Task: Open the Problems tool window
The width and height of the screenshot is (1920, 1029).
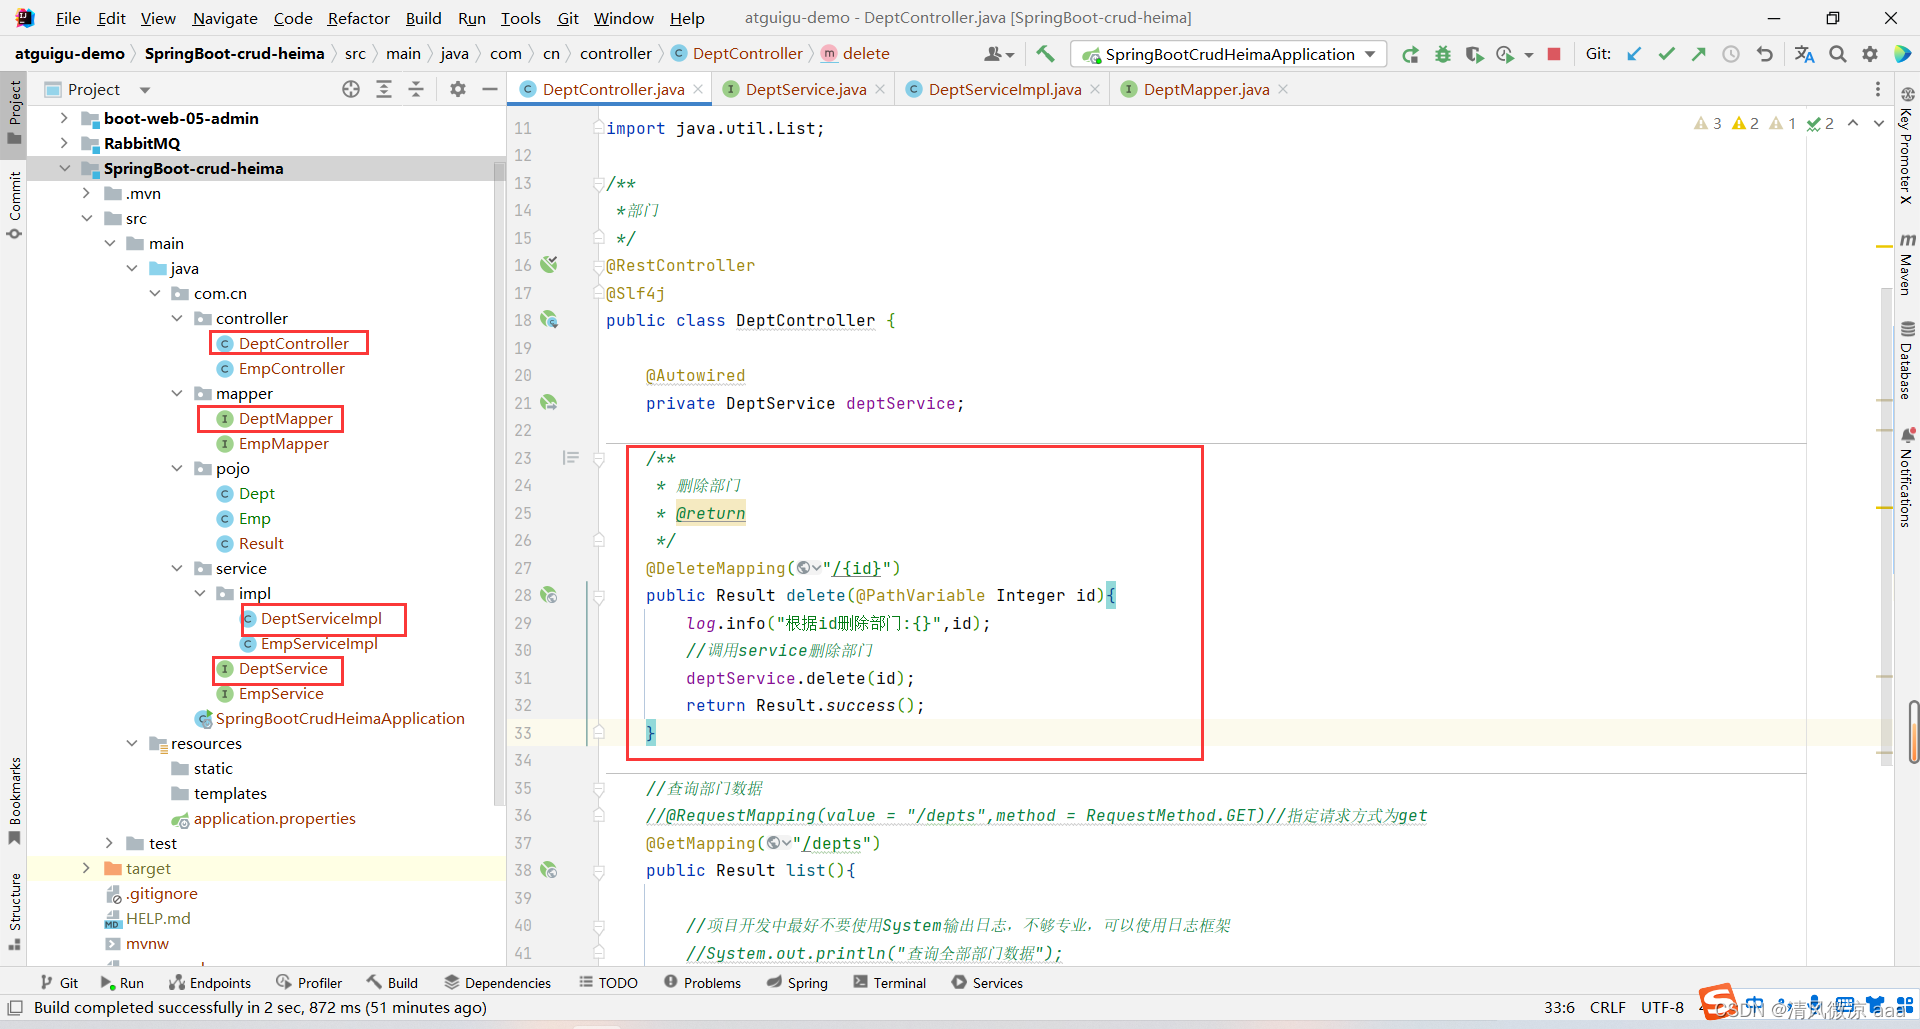Action: [x=702, y=983]
